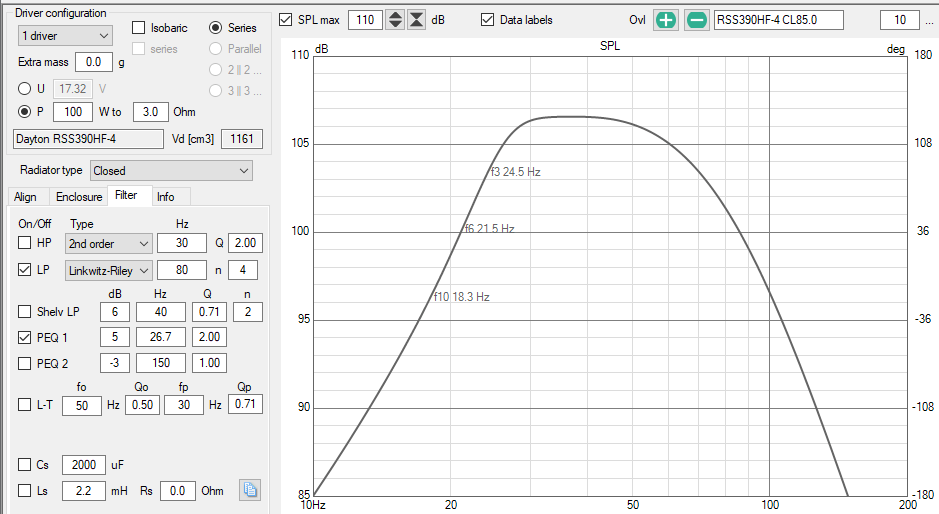The height and width of the screenshot is (514, 939).
Task: Click the Ls 2.2 mH field
Action: (83, 491)
